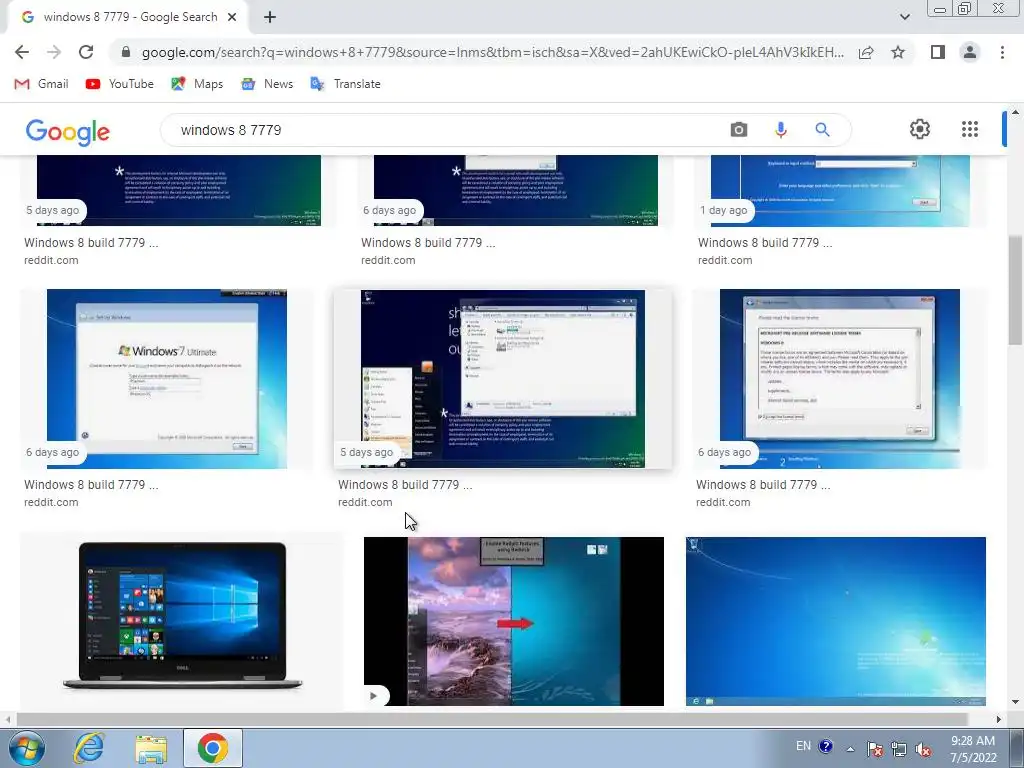Open Action Center flag icon
The height and width of the screenshot is (768, 1024).
(x=875, y=749)
